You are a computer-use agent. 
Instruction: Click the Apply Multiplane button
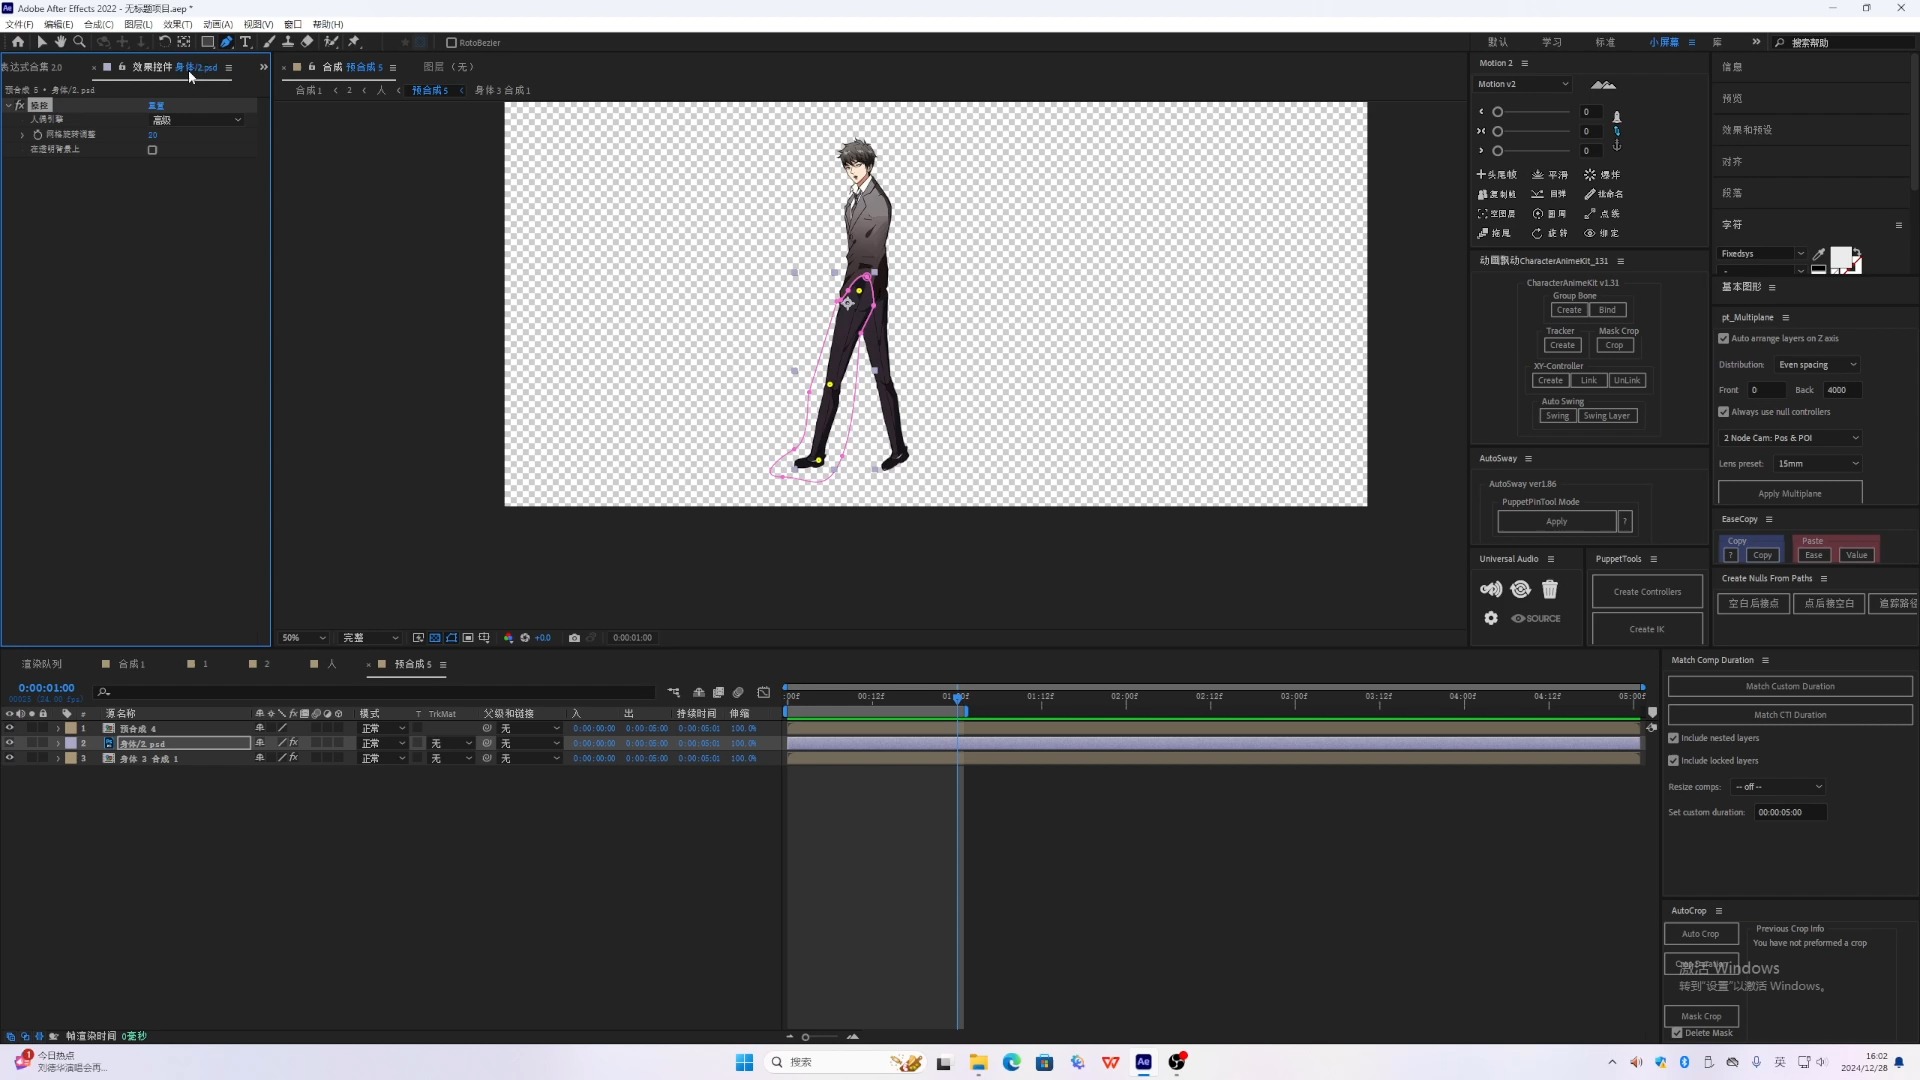(1789, 494)
